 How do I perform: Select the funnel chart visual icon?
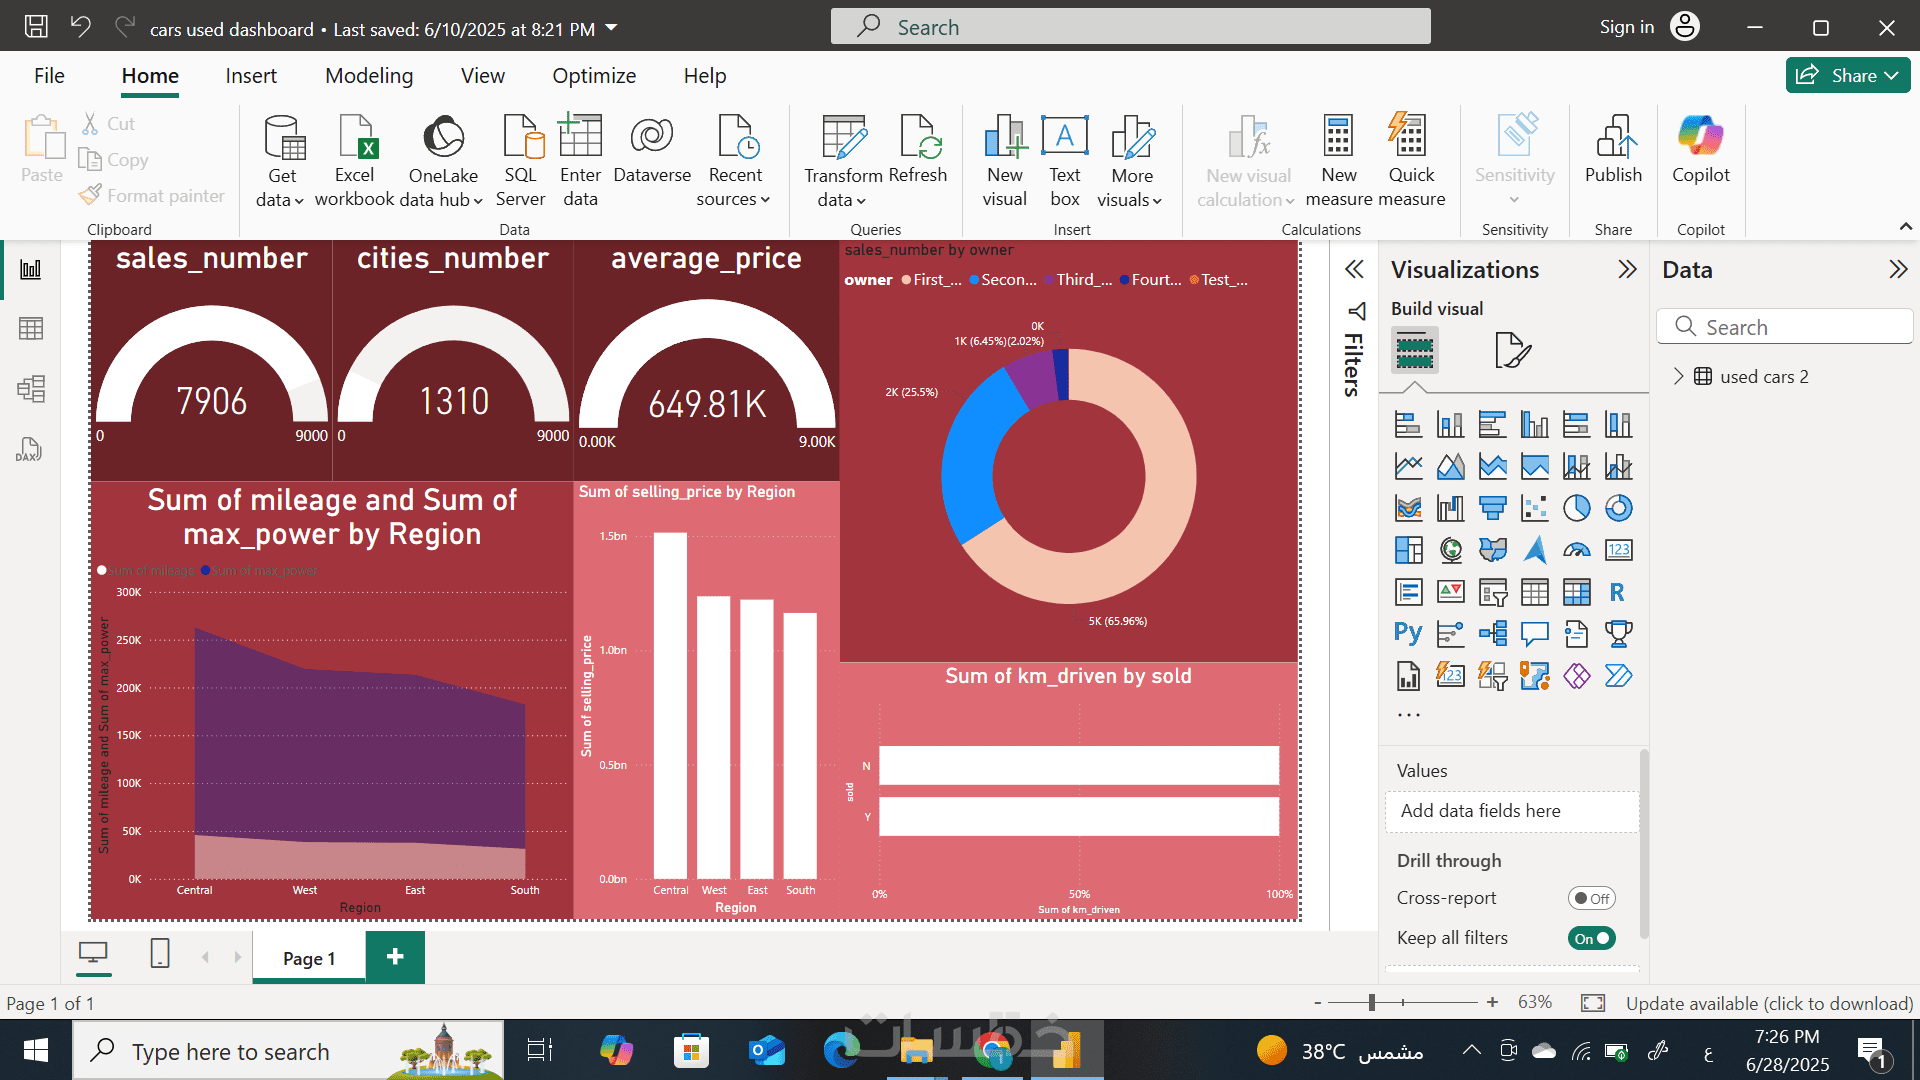tap(1492, 508)
